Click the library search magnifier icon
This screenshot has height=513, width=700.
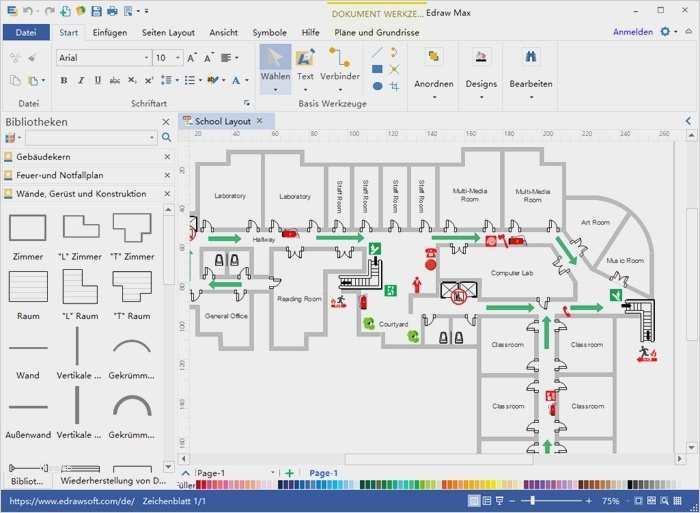coord(166,138)
